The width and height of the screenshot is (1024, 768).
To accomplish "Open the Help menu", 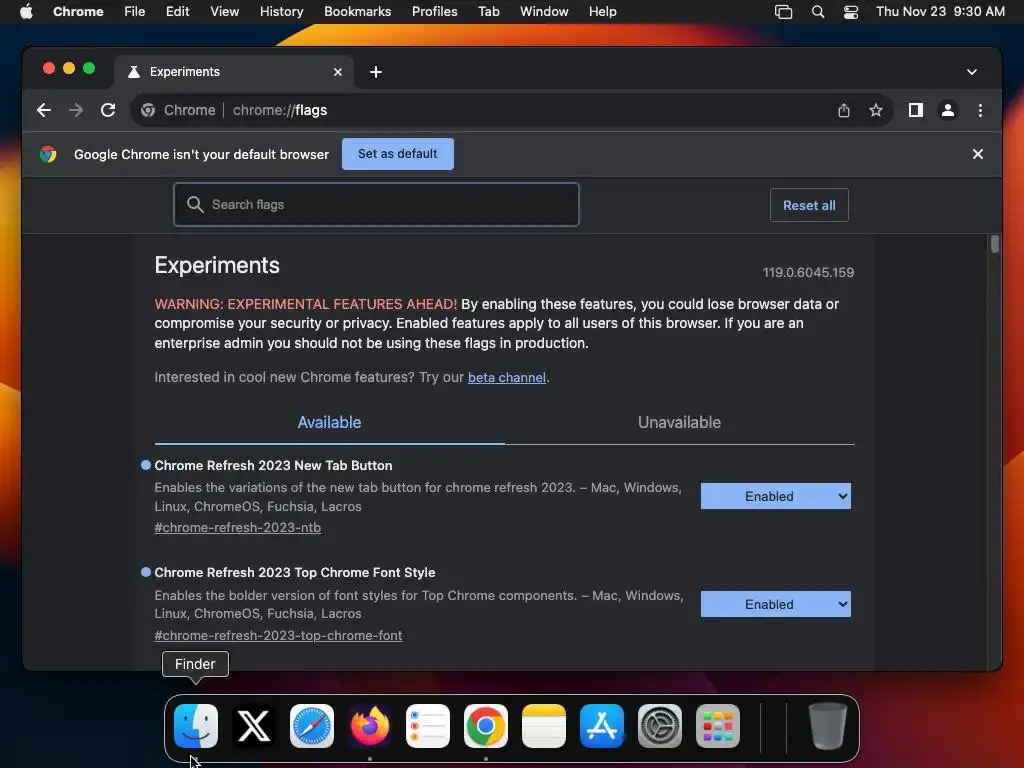I will coord(602,12).
